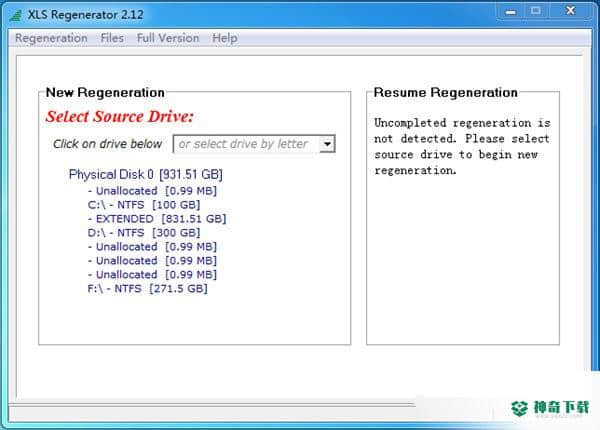Click the 'New Regeneration' group title
Image resolution: width=600 pixels, height=430 pixels.
pyautogui.click(x=105, y=93)
